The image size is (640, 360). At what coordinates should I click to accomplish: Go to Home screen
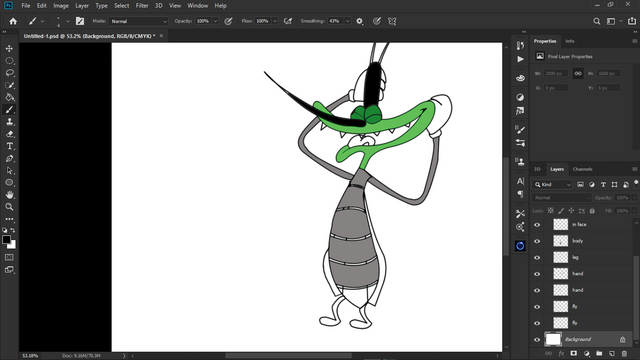(x=13, y=21)
